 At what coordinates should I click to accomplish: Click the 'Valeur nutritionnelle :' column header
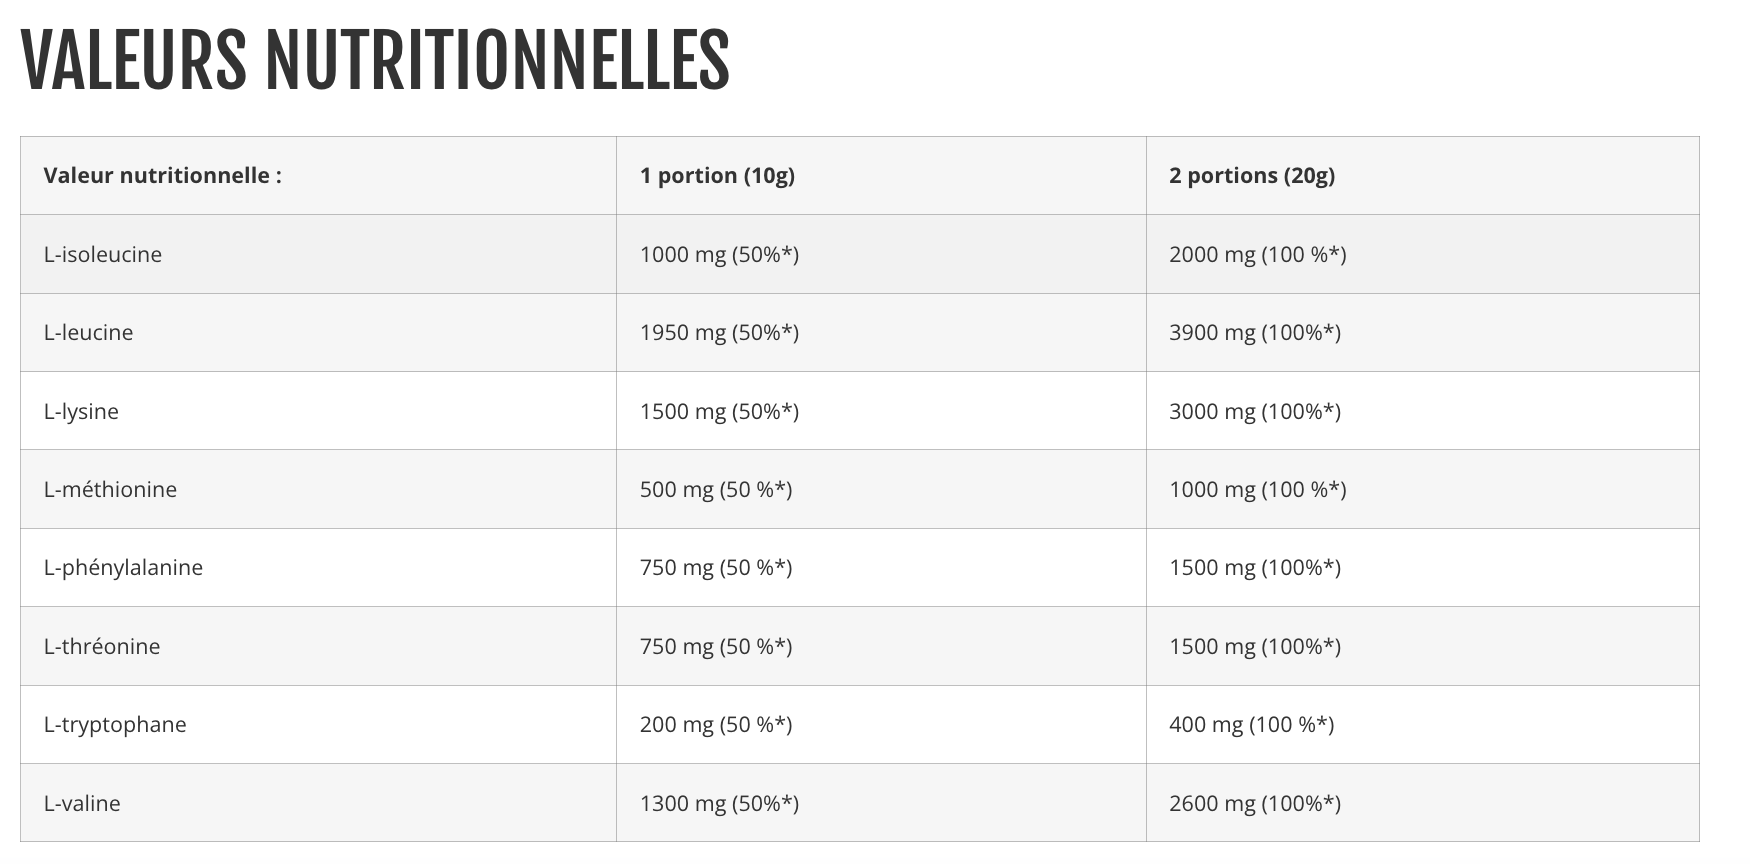pos(162,175)
